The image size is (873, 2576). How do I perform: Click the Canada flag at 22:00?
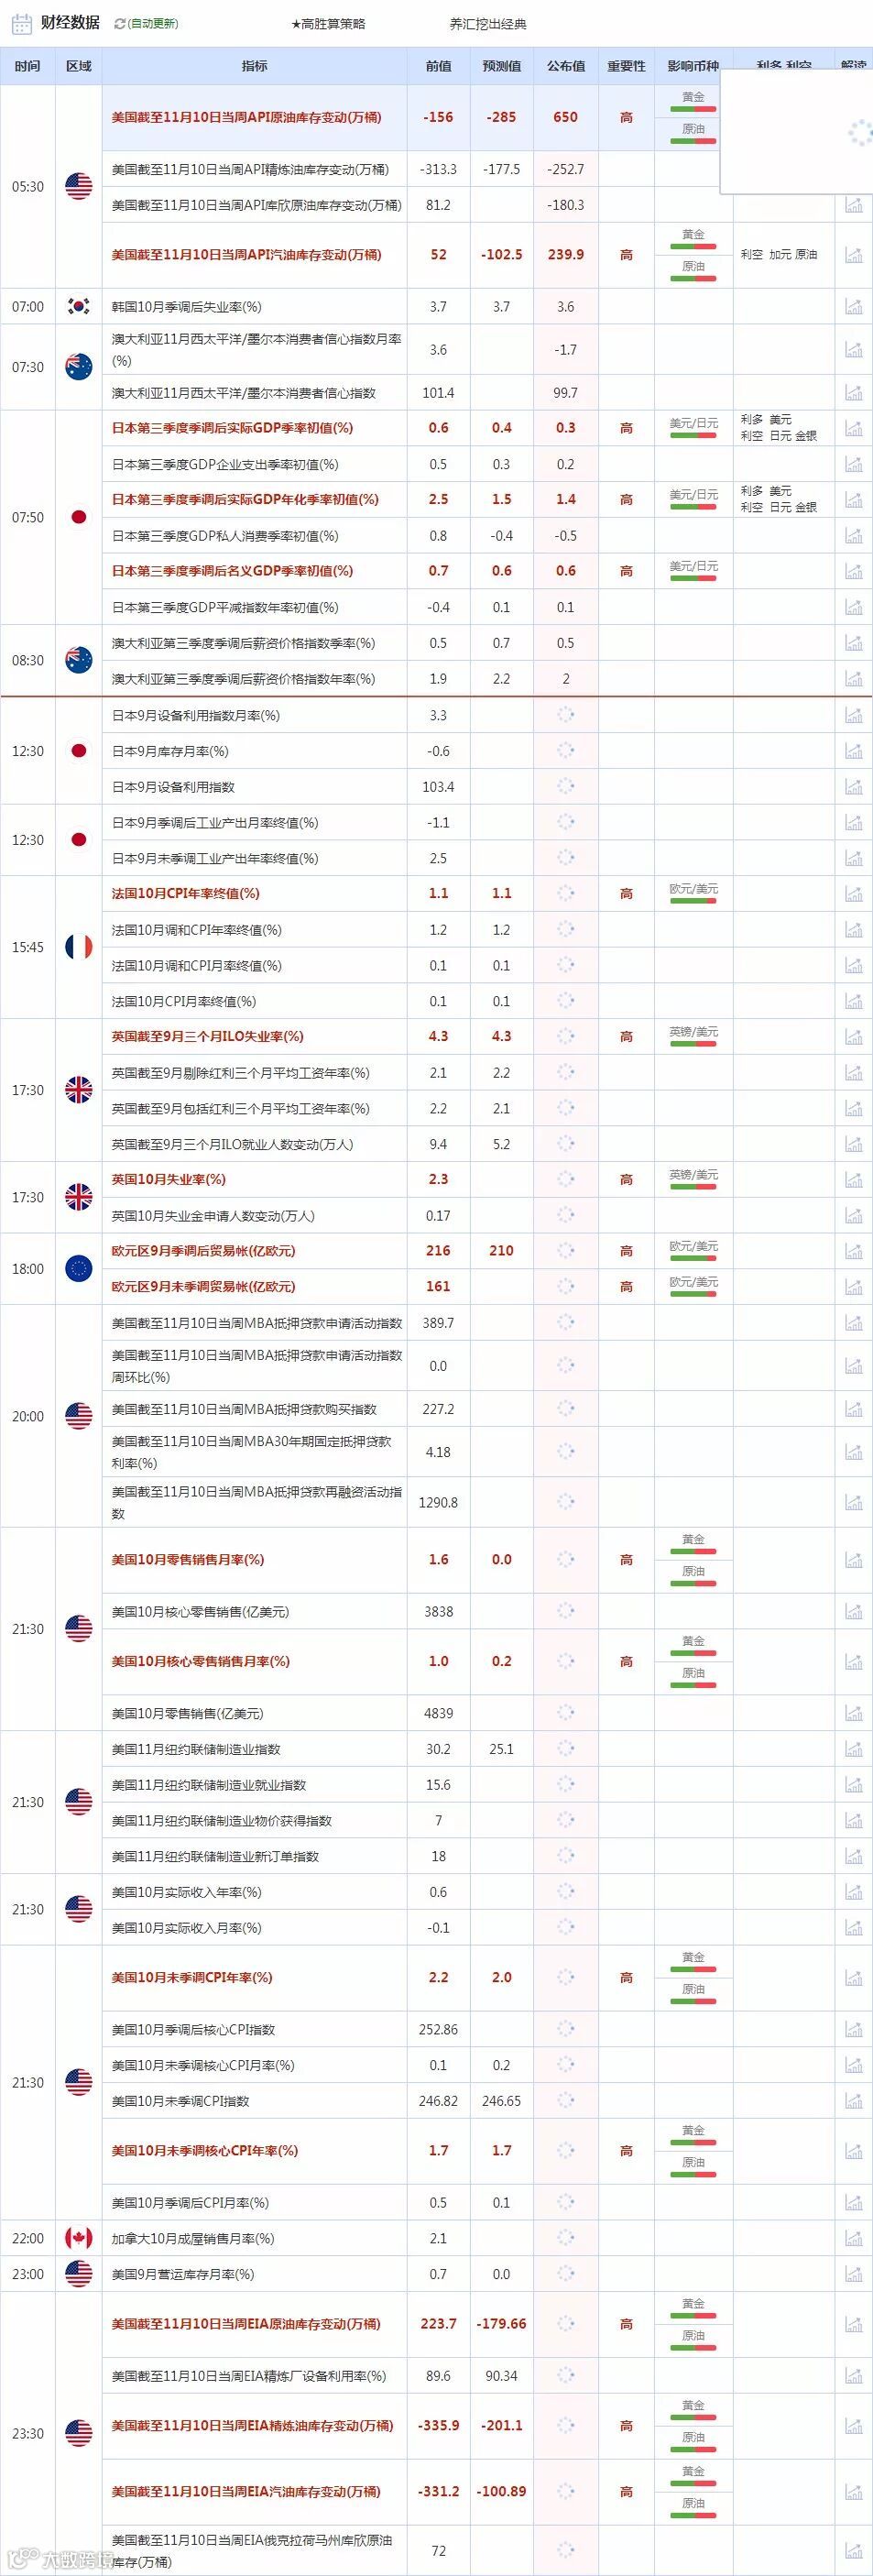point(79,2239)
